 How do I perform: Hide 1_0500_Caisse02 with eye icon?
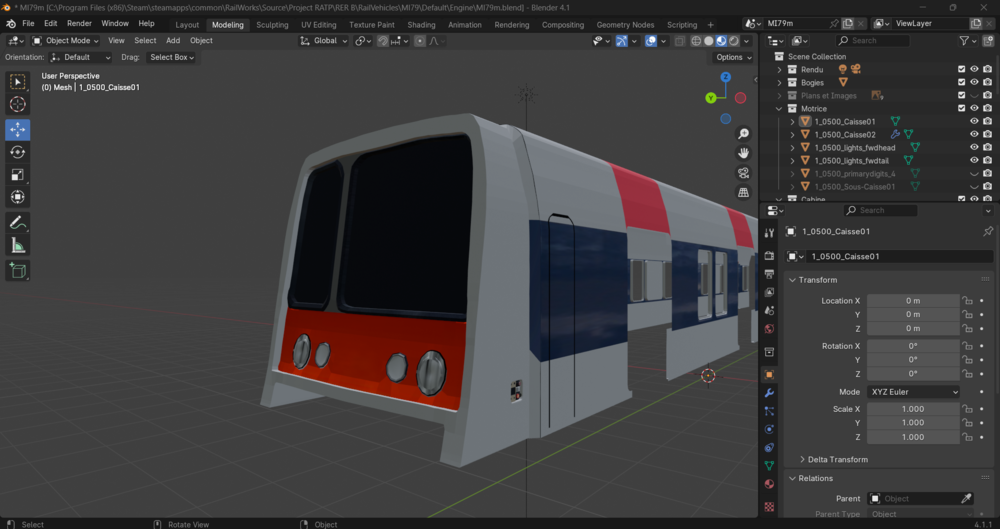click(x=974, y=135)
